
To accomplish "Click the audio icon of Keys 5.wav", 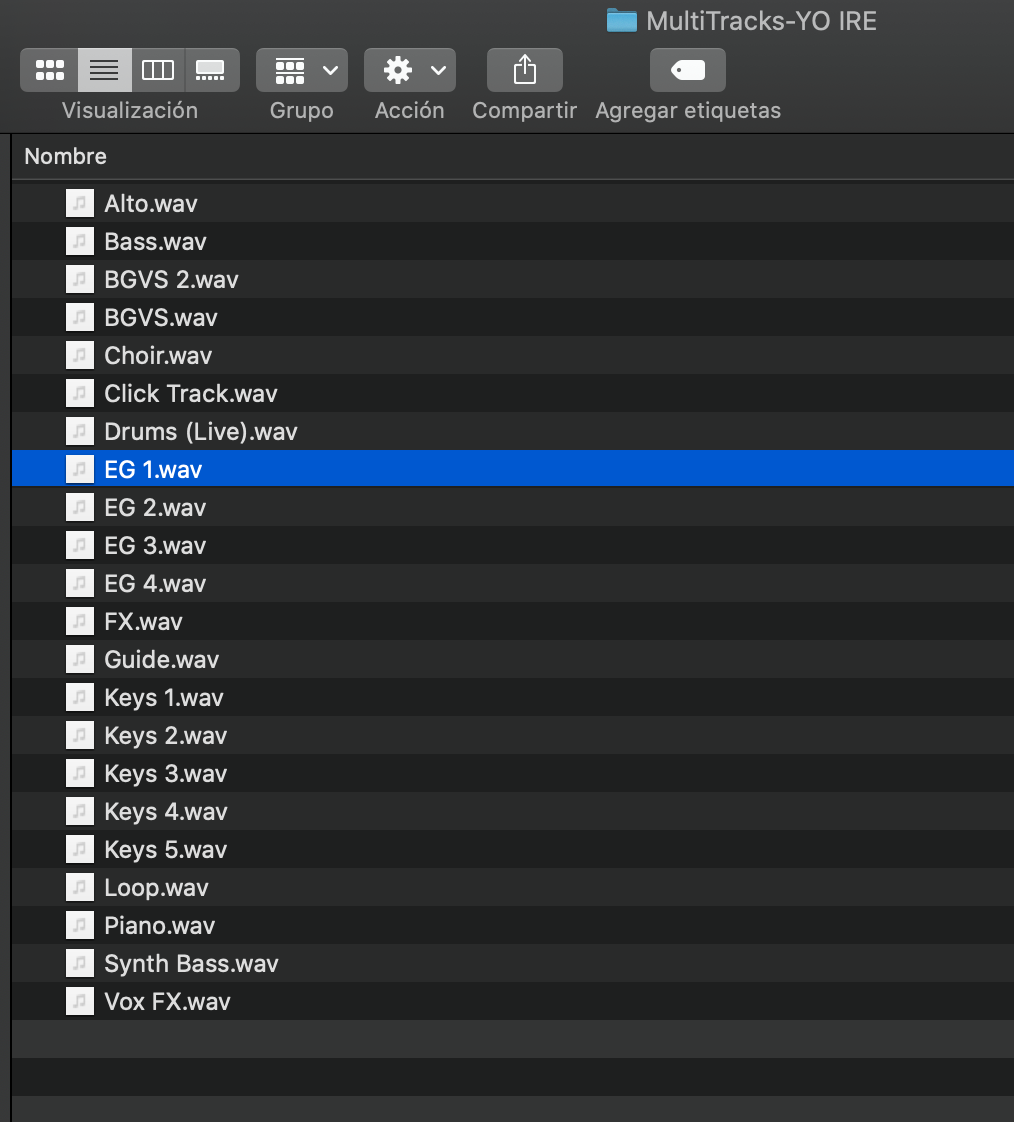I will point(80,848).
